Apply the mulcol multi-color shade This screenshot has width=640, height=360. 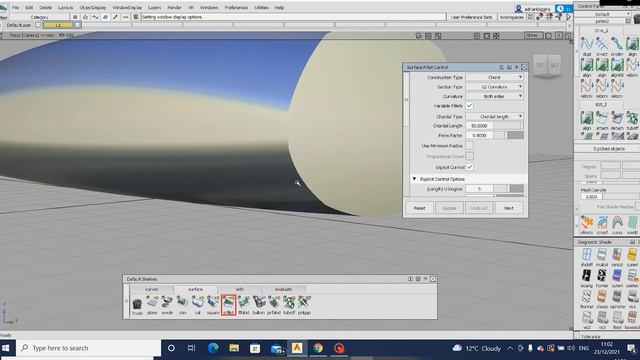tap(602, 257)
